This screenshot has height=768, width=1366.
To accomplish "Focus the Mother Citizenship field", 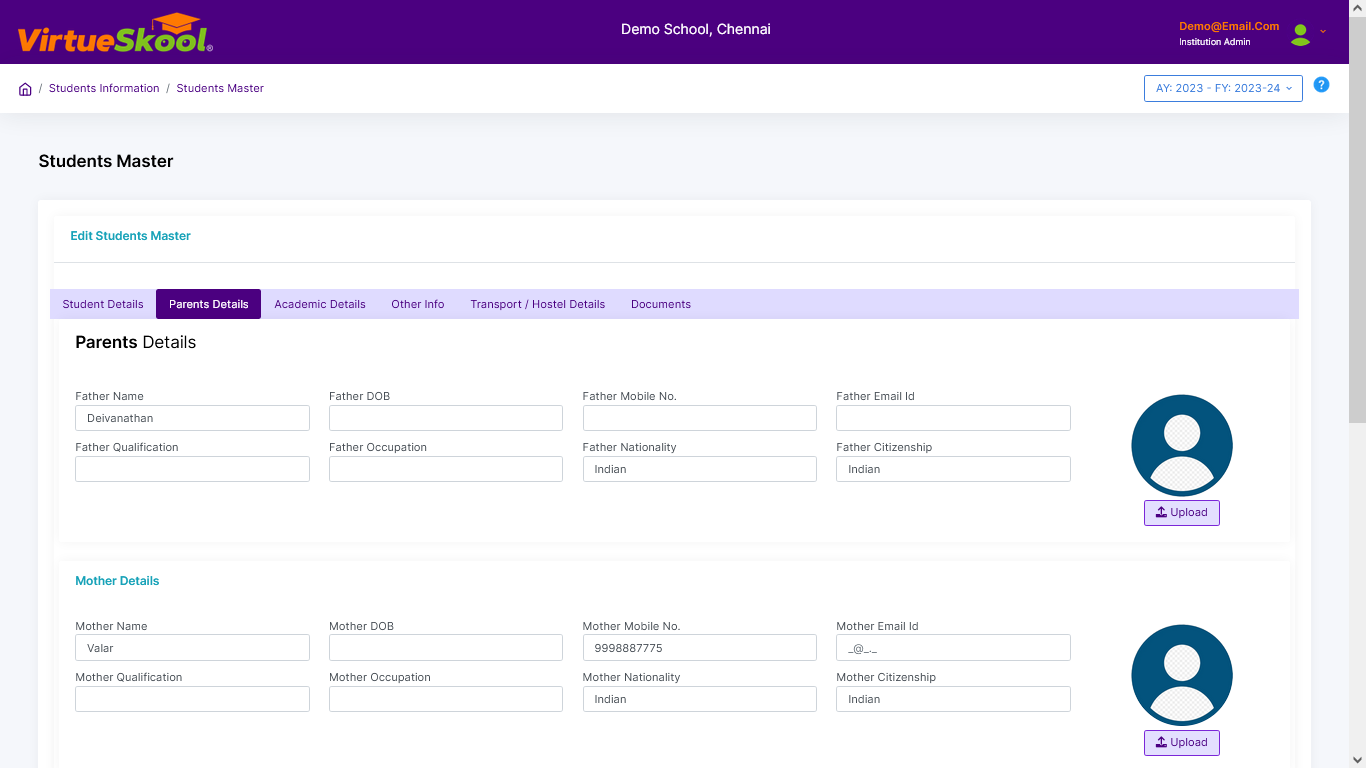I will pos(953,699).
